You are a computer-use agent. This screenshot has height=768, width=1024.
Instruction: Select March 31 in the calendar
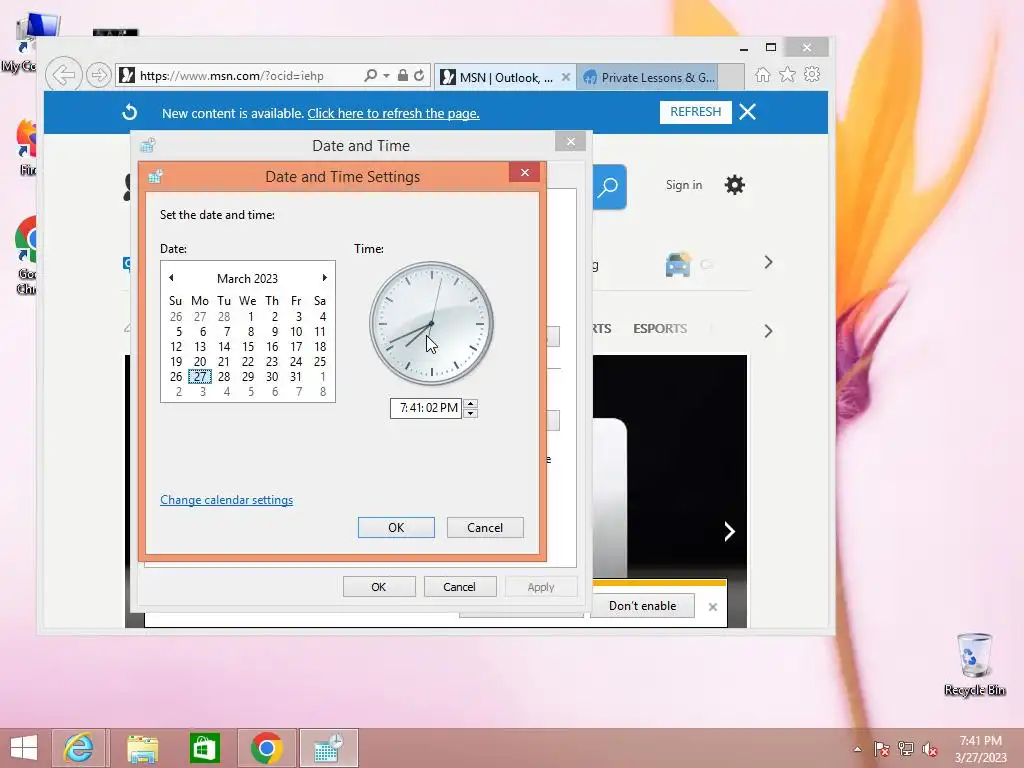[x=296, y=377]
